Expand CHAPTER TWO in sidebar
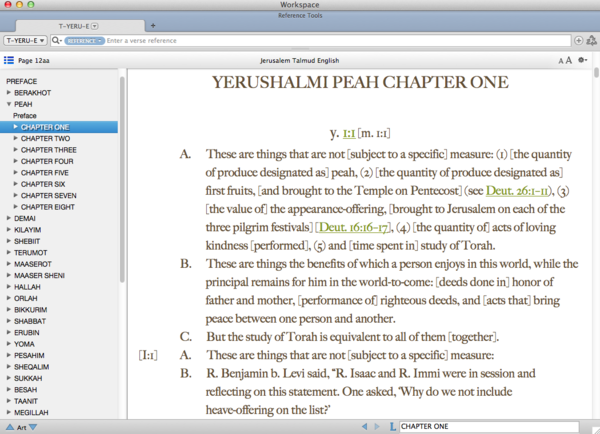This screenshot has width=600, height=434. pyautogui.click(x=16, y=139)
